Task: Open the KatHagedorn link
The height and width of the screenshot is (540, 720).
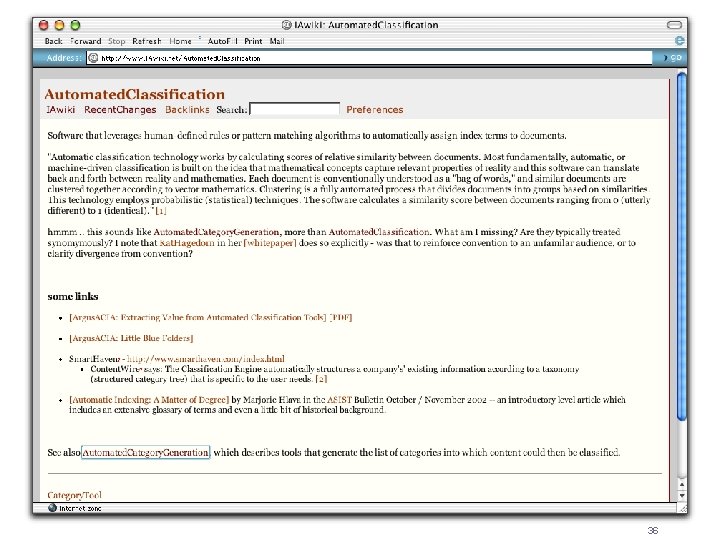Action: (187, 242)
